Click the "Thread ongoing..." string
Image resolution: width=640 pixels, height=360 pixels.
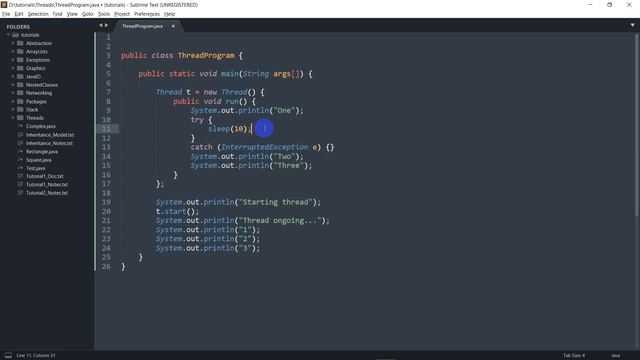pos(281,220)
